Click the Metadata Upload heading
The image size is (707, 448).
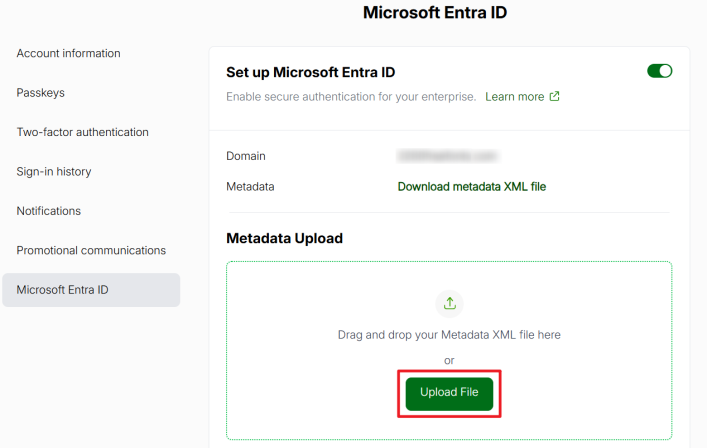(284, 238)
